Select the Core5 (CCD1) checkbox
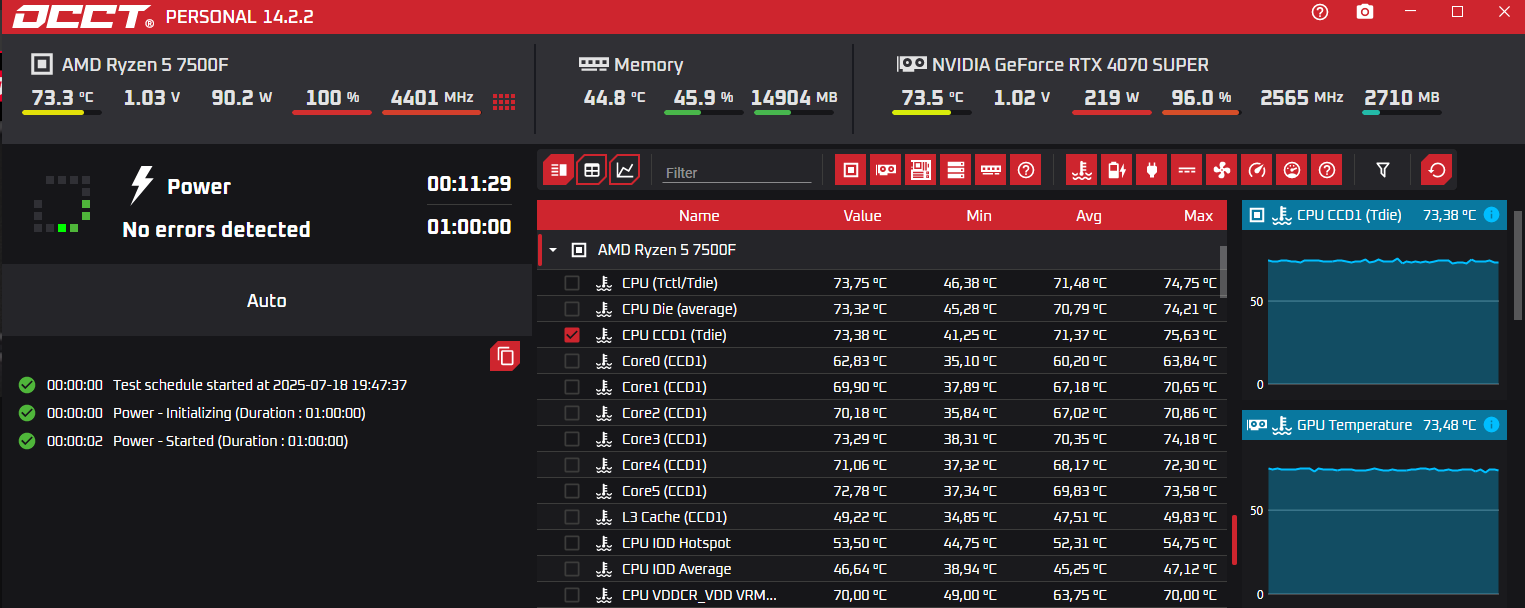 pos(572,491)
